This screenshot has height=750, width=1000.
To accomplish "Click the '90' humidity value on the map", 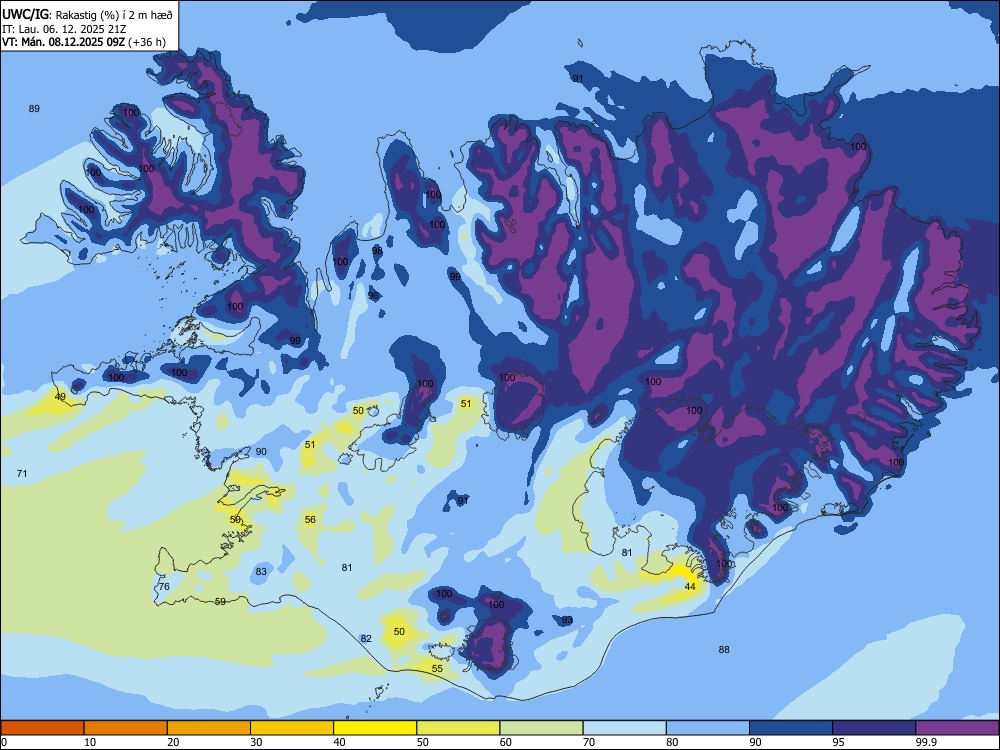I will point(261,452).
